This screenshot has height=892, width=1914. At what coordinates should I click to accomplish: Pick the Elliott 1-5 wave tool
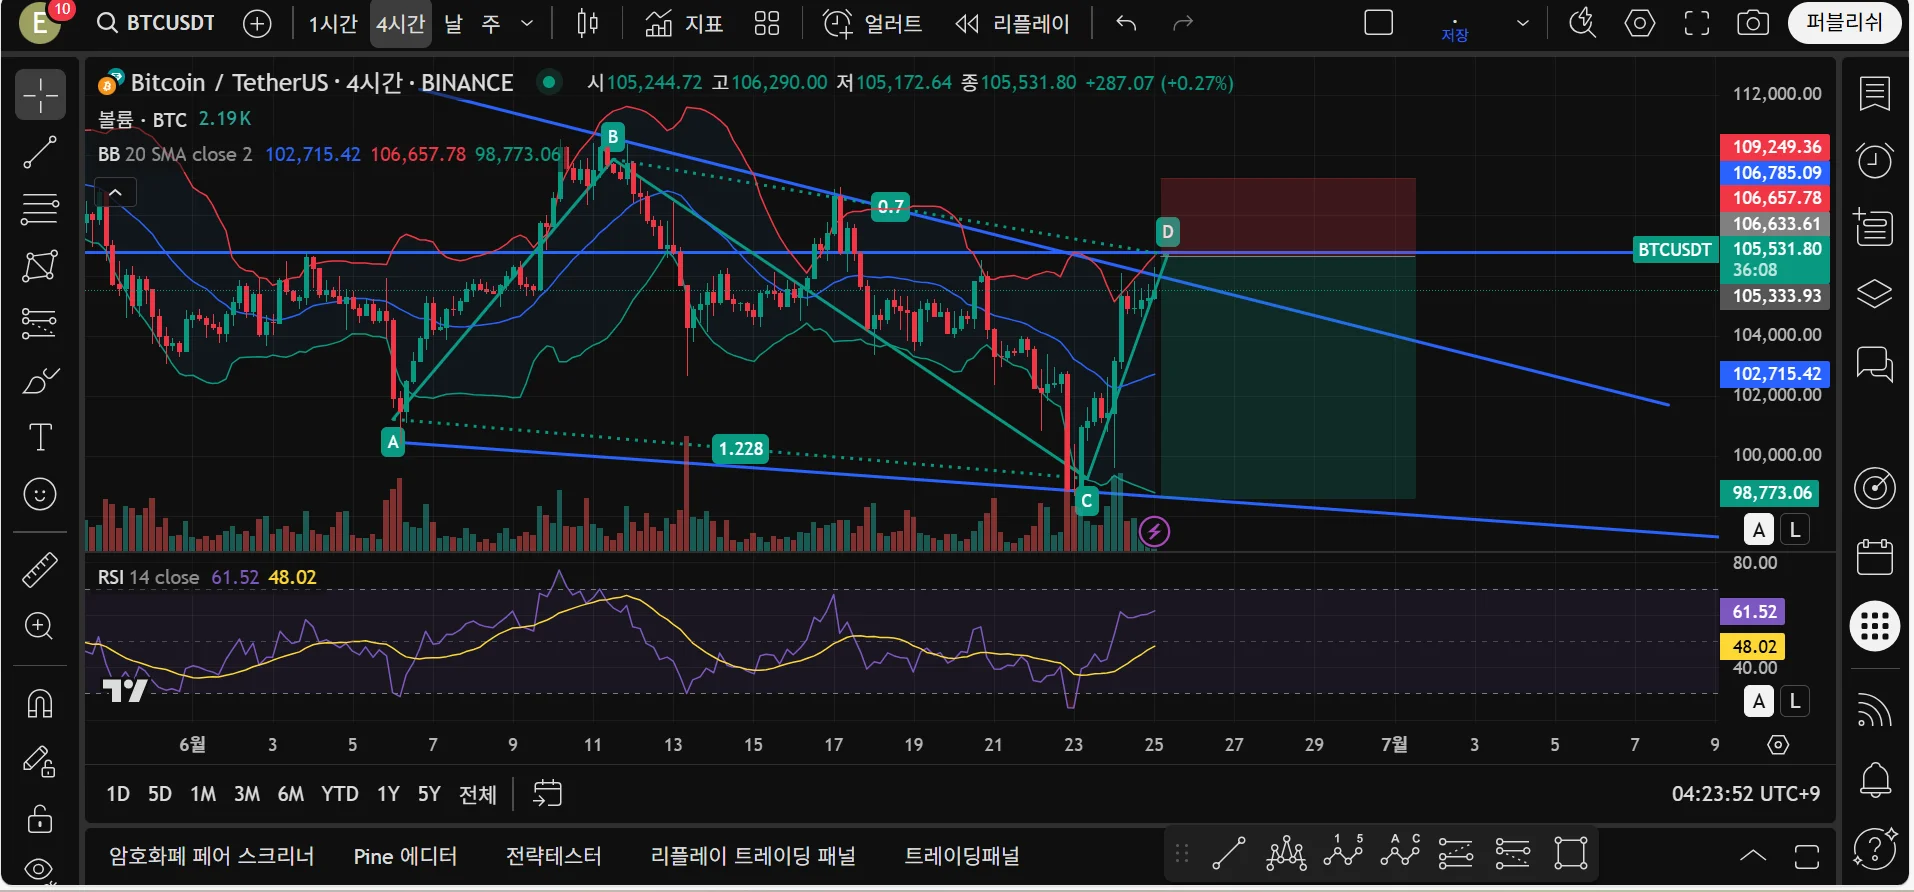(1343, 852)
